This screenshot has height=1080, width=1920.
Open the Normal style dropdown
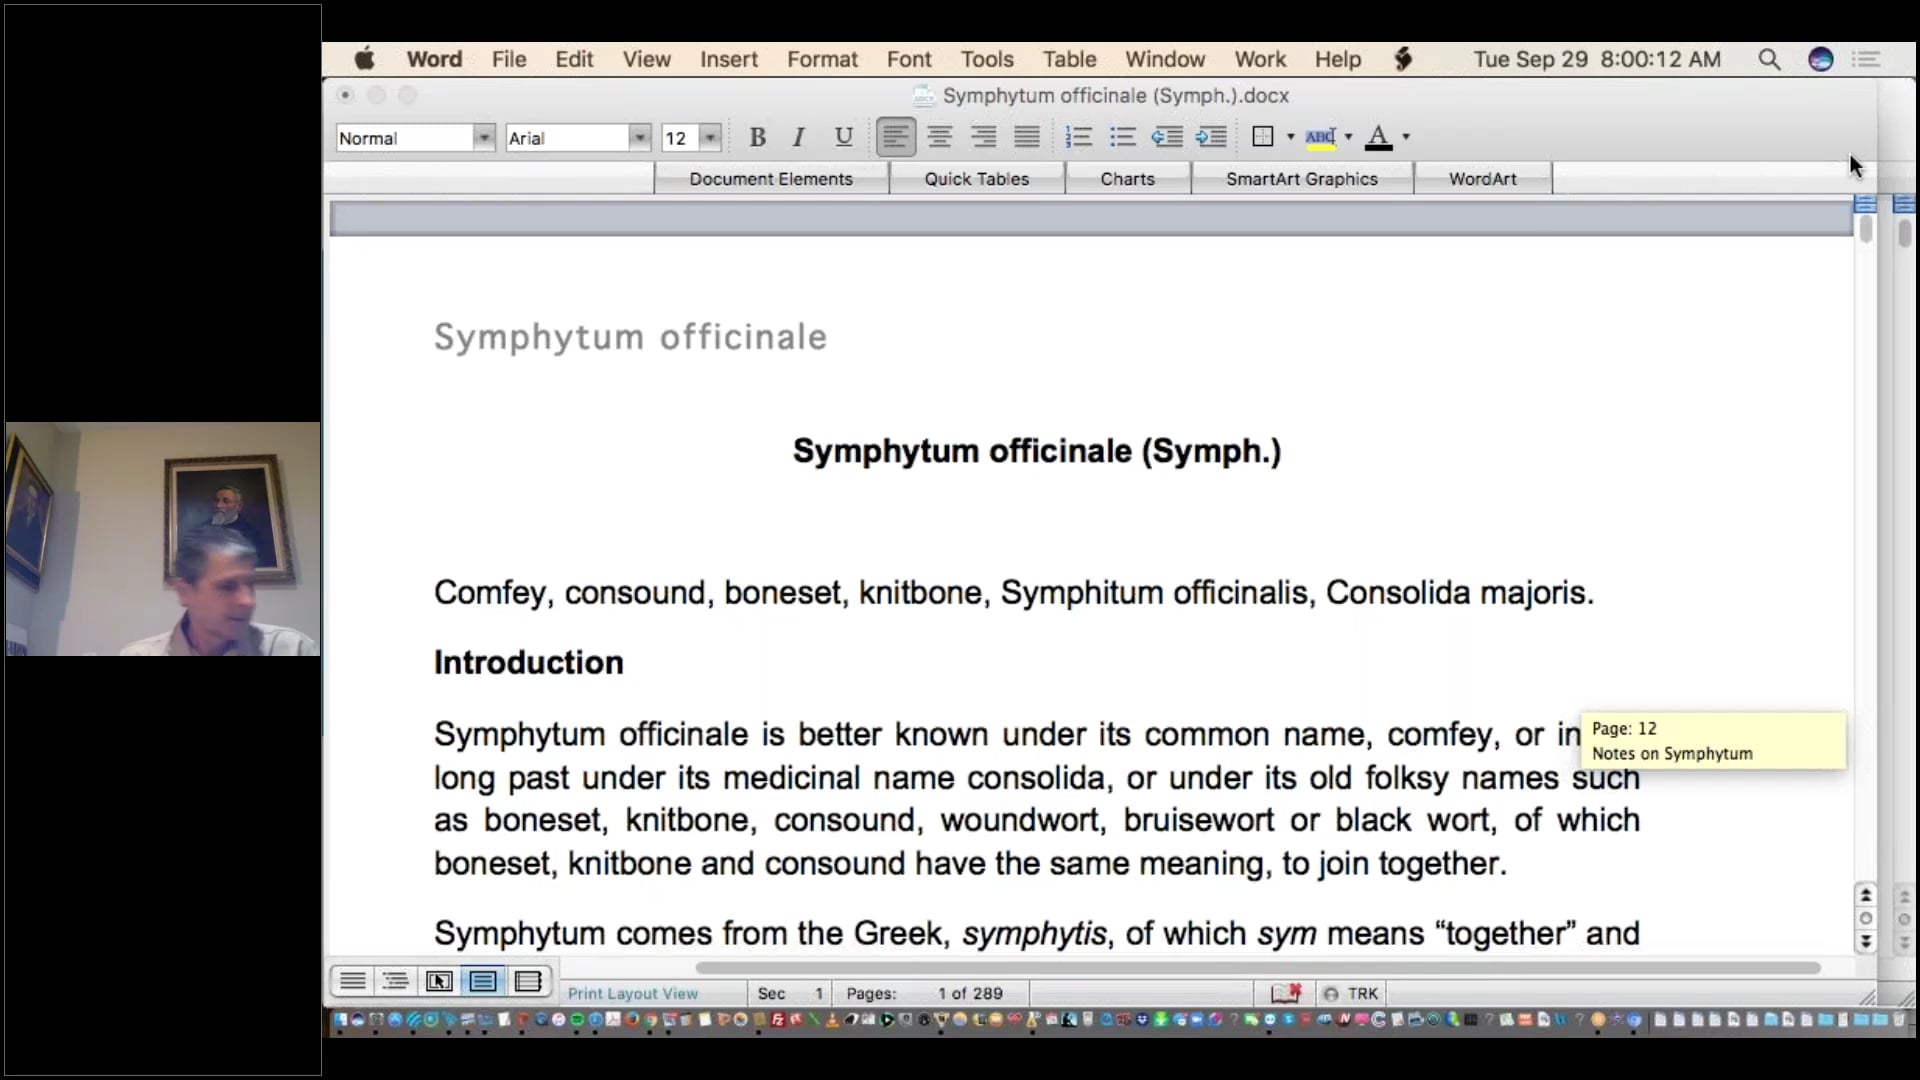(x=484, y=138)
